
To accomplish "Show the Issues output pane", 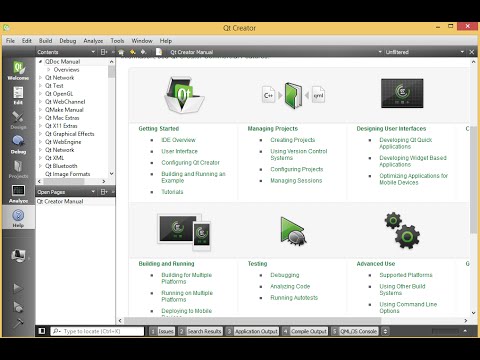I will (162, 331).
